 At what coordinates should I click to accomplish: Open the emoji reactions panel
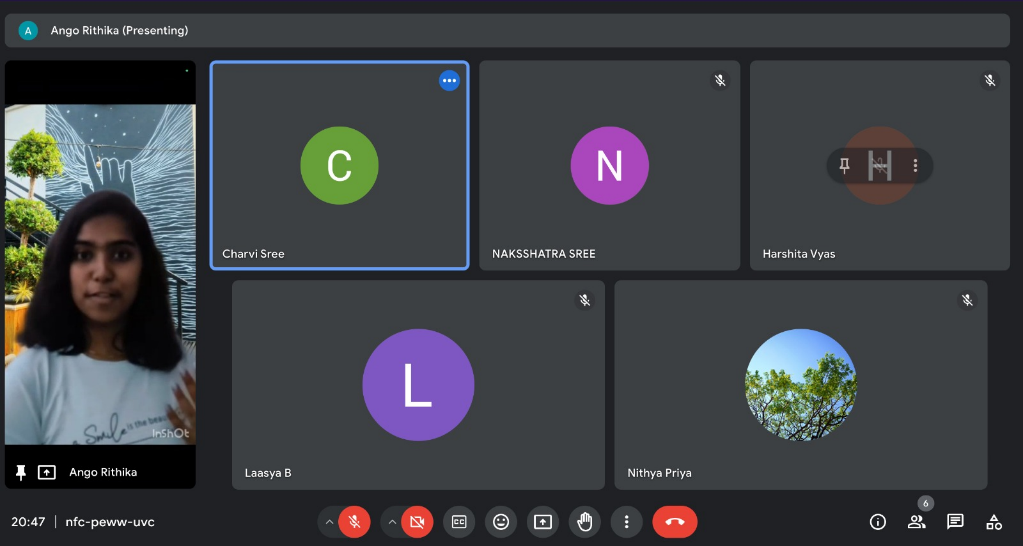pyautogui.click(x=501, y=522)
